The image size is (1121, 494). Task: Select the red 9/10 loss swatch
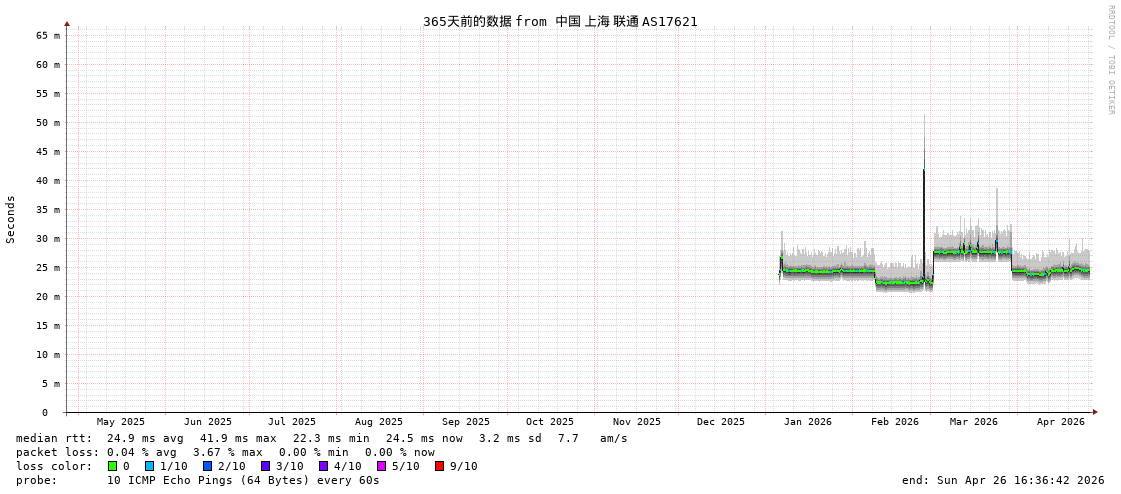[439, 466]
